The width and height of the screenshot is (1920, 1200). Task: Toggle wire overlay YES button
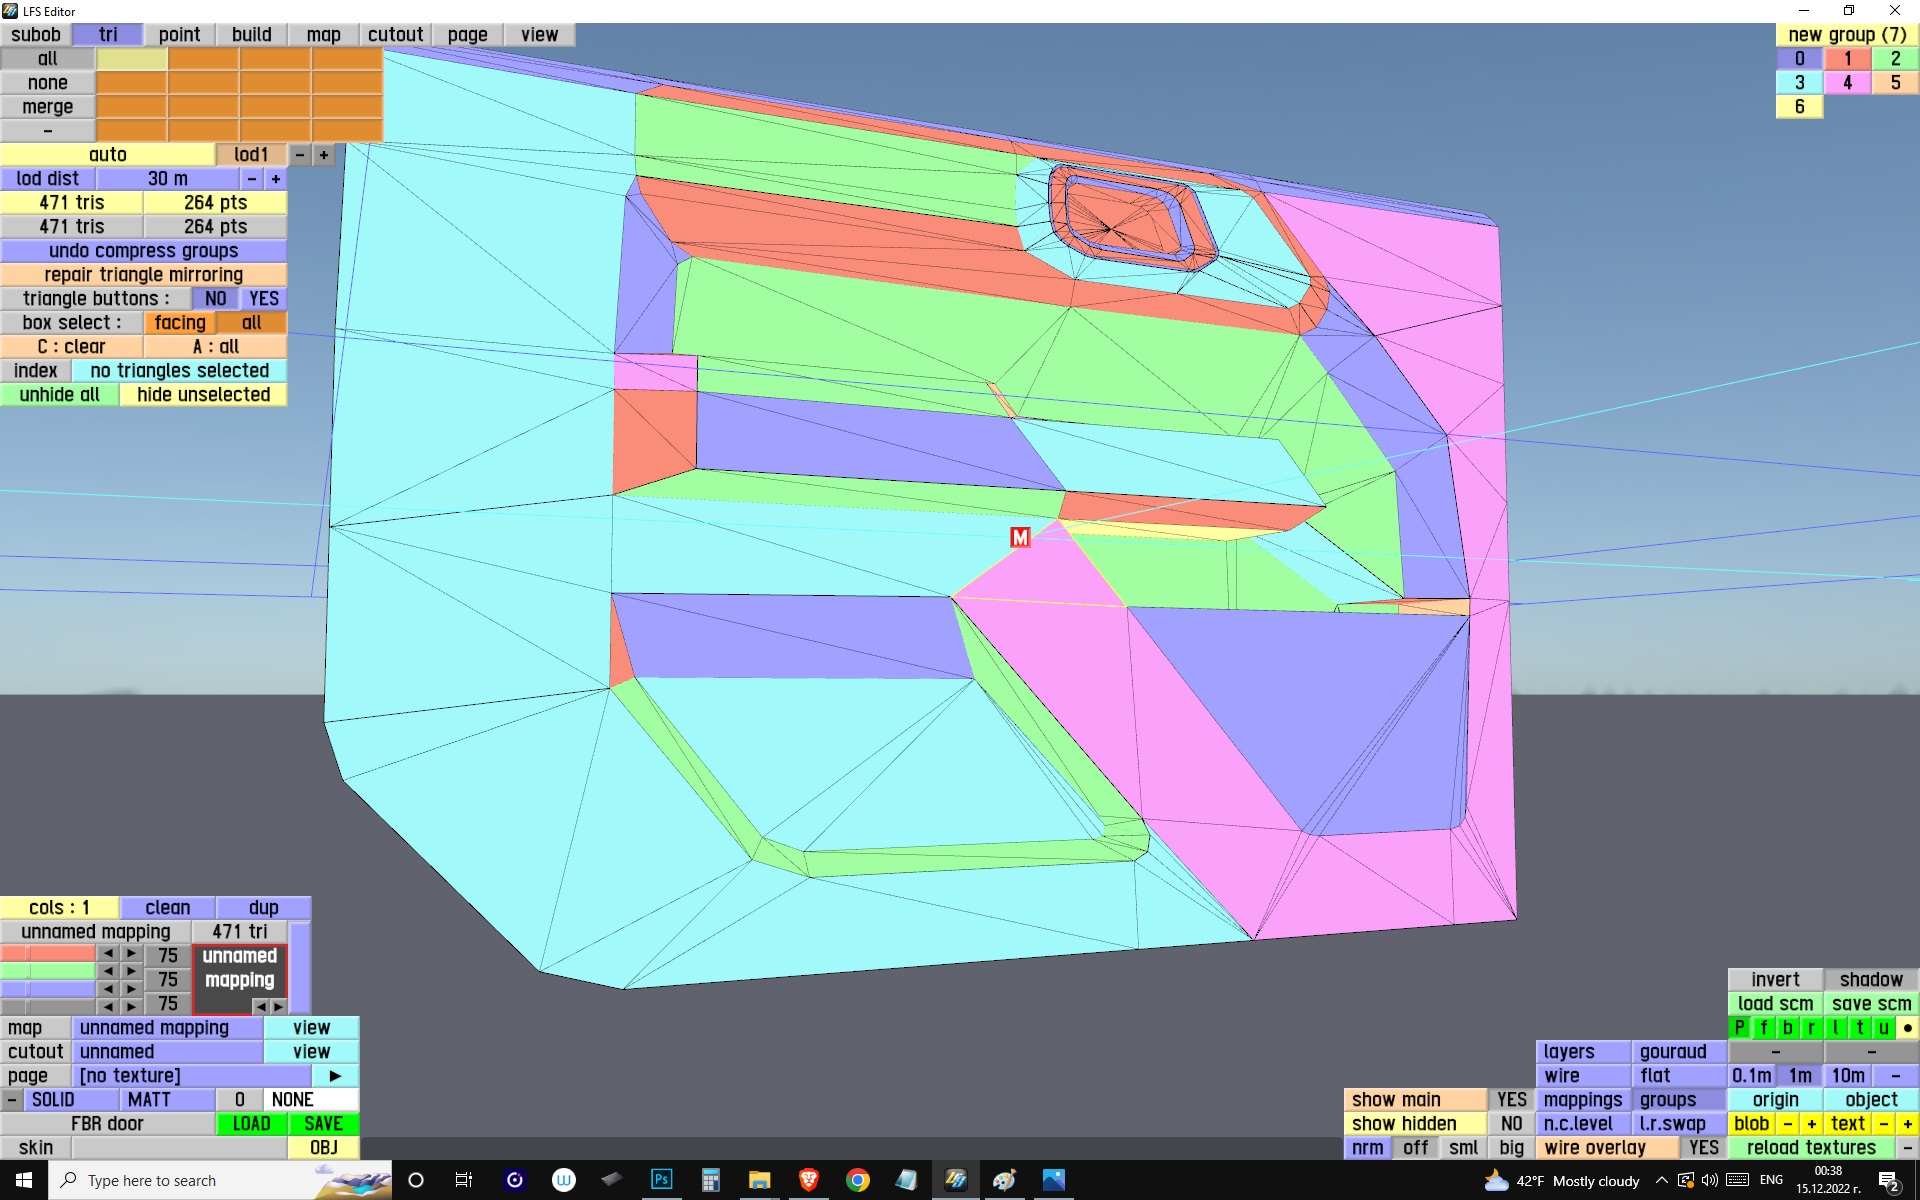pos(1703,1147)
